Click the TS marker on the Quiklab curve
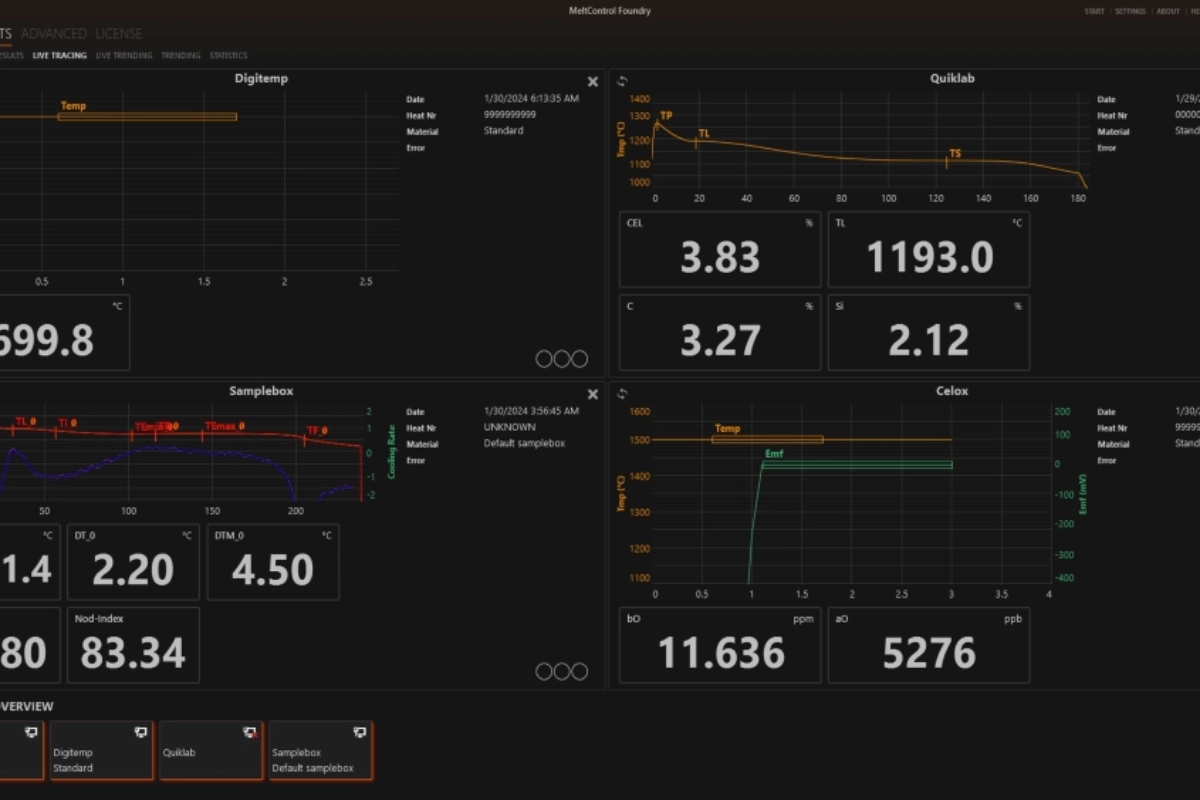The width and height of the screenshot is (1200, 800). point(954,154)
